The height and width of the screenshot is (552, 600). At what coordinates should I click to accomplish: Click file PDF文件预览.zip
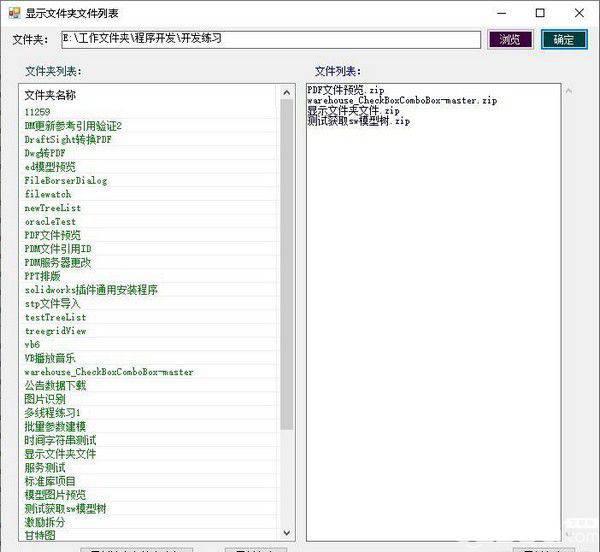(x=346, y=90)
